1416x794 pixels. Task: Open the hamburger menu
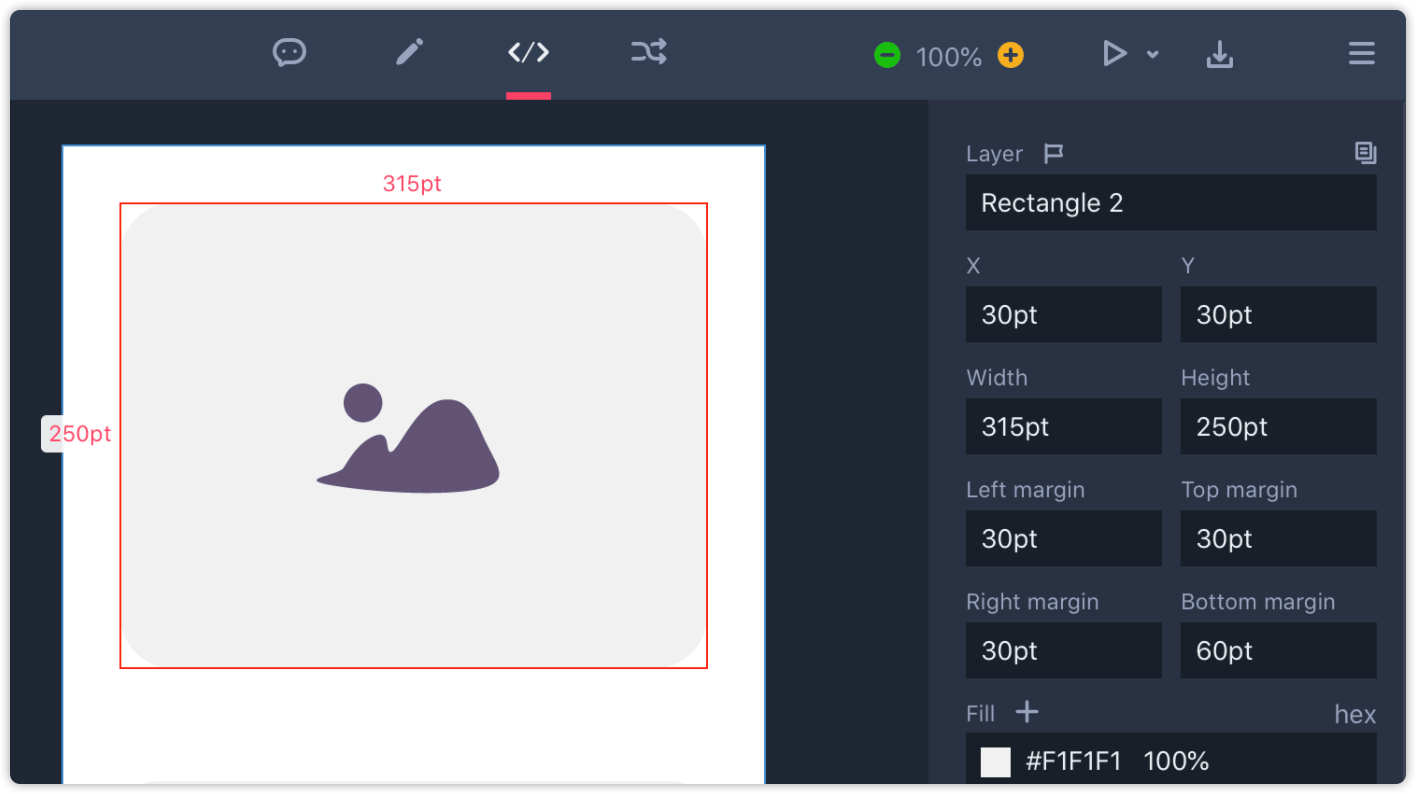click(x=1361, y=53)
